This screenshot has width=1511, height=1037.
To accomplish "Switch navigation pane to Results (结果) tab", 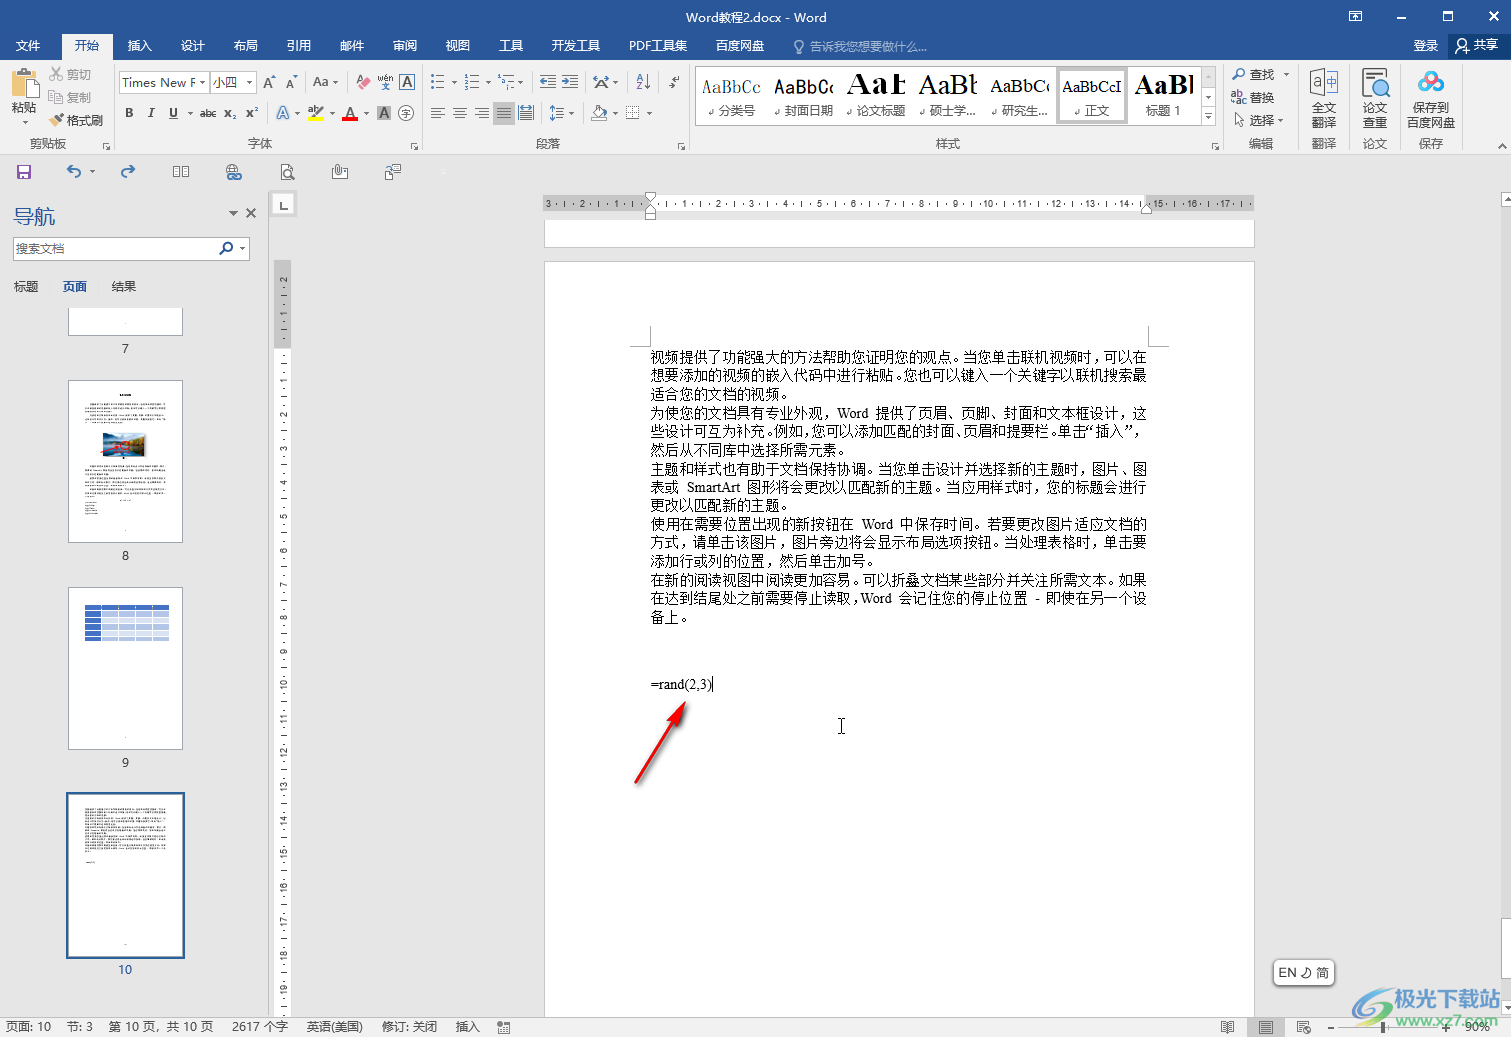I will pos(124,287).
